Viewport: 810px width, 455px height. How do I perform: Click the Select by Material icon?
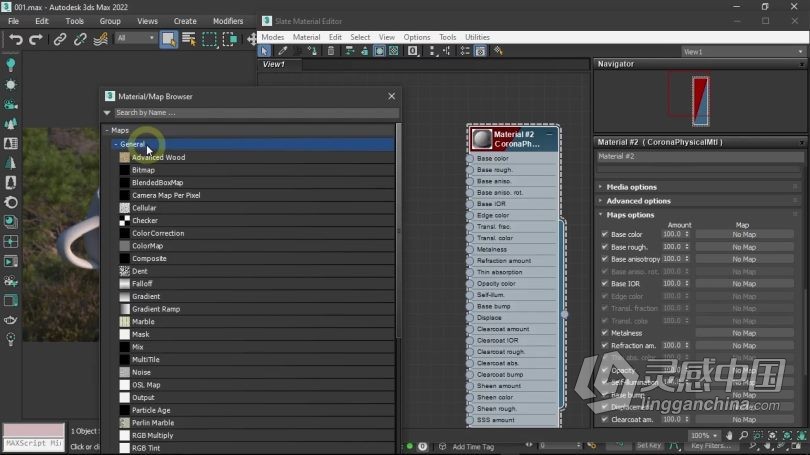(498, 51)
